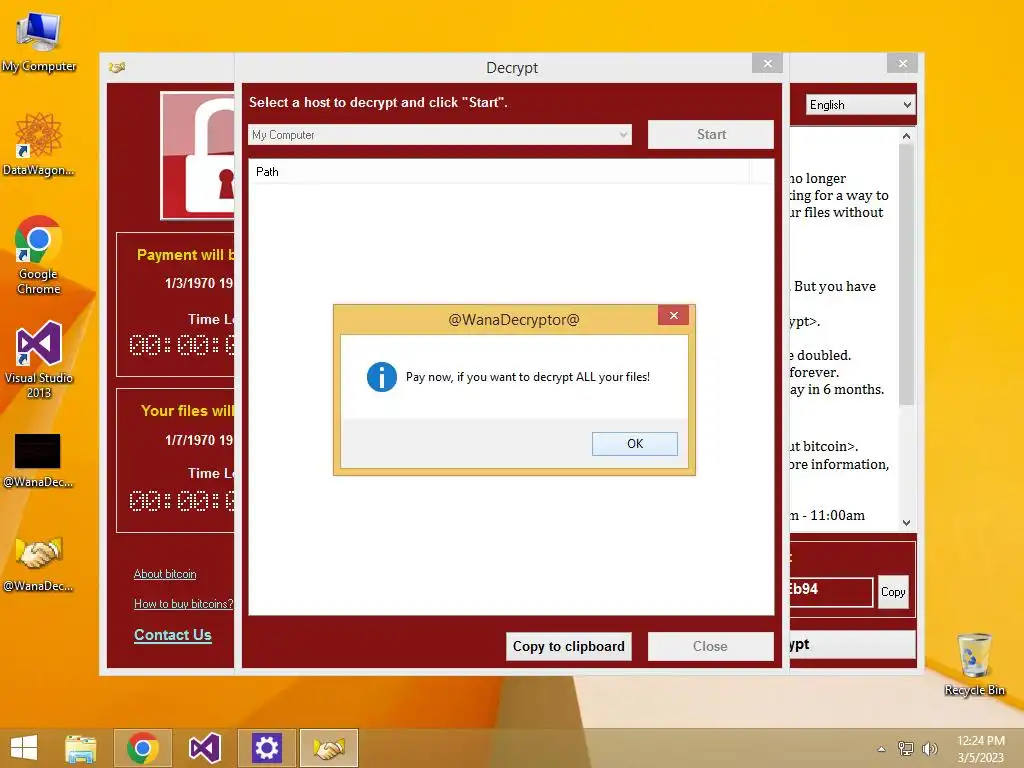Open Recycle Bin on desktop
Screen dimensions: 1024x768
[974, 664]
